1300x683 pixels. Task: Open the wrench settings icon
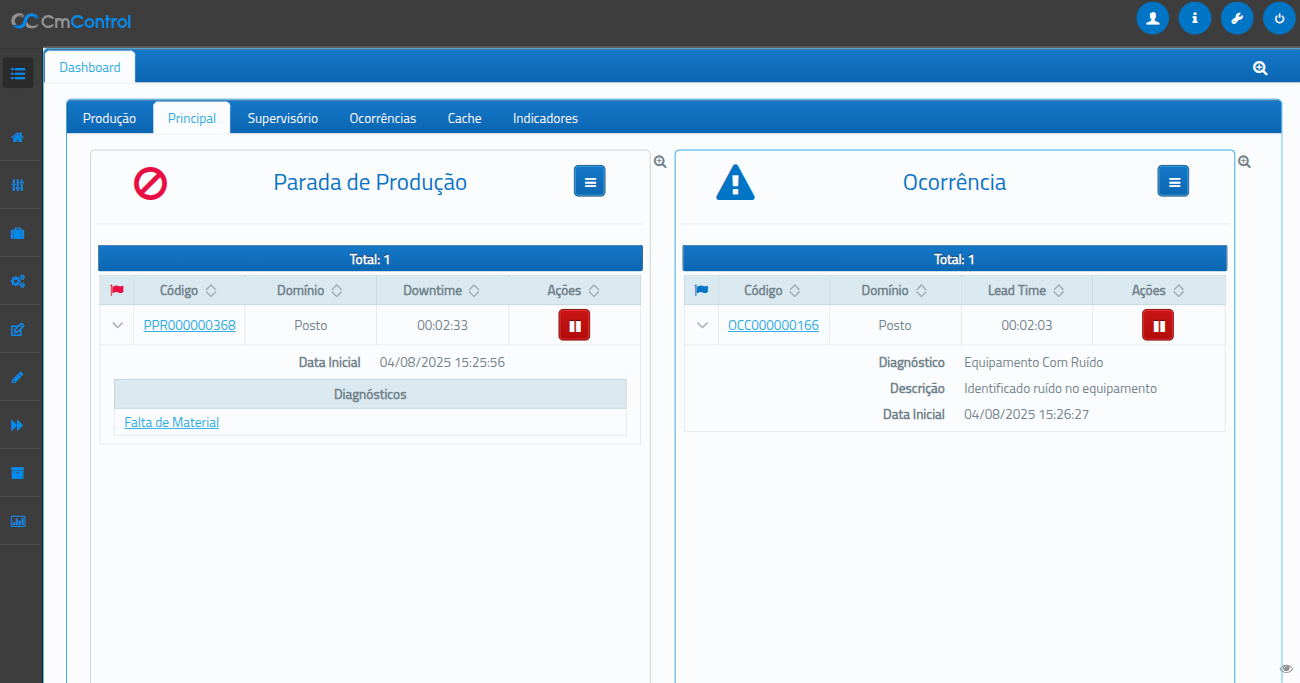pyautogui.click(x=1236, y=18)
